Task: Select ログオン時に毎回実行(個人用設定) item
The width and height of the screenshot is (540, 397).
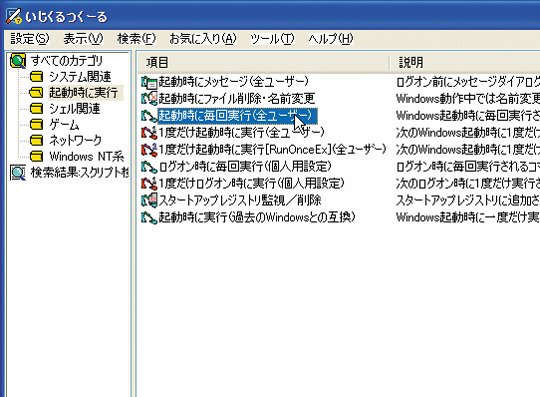Action: [x=245, y=166]
